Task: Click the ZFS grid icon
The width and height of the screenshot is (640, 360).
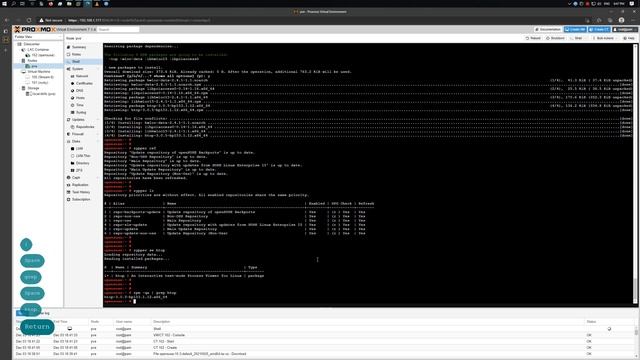Action: pos(72,170)
